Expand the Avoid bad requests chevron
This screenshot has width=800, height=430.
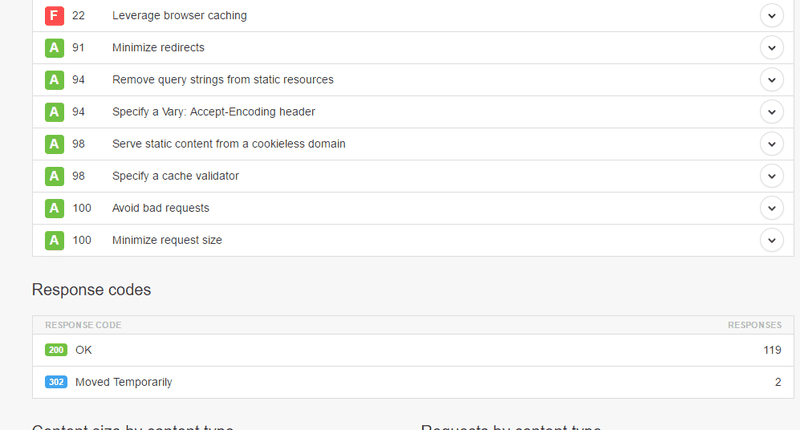pos(771,208)
